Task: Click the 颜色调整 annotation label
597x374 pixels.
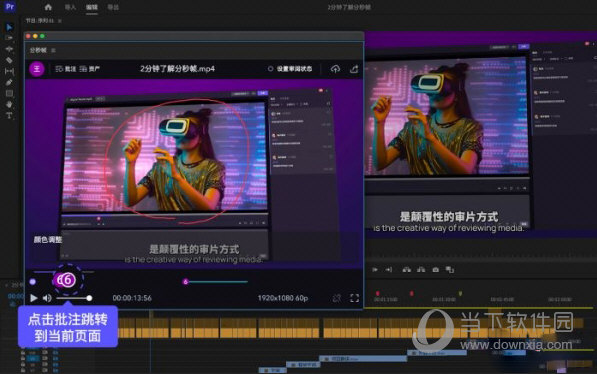Action: (x=48, y=240)
